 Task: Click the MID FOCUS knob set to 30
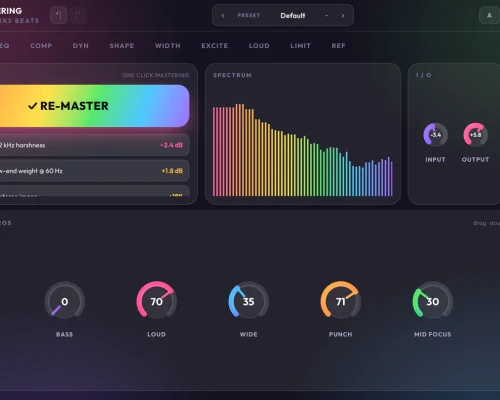point(433,301)
